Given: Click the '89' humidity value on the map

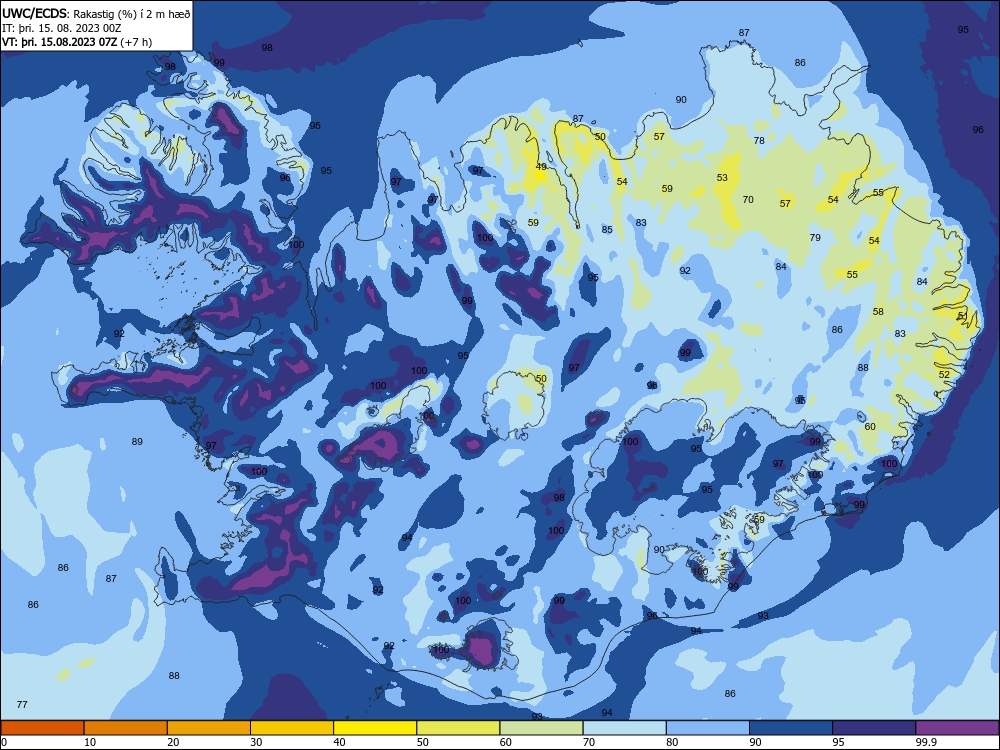Looking at the screenshot, I should (x=137, y=441).
